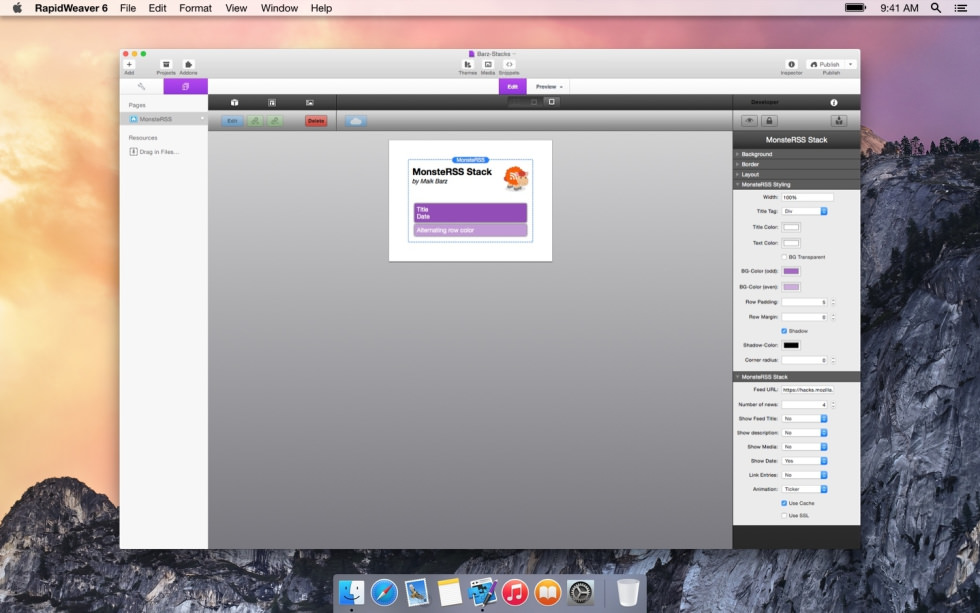
Task: Open the Show Date dropdown
Action: click(x=804, y=461)
